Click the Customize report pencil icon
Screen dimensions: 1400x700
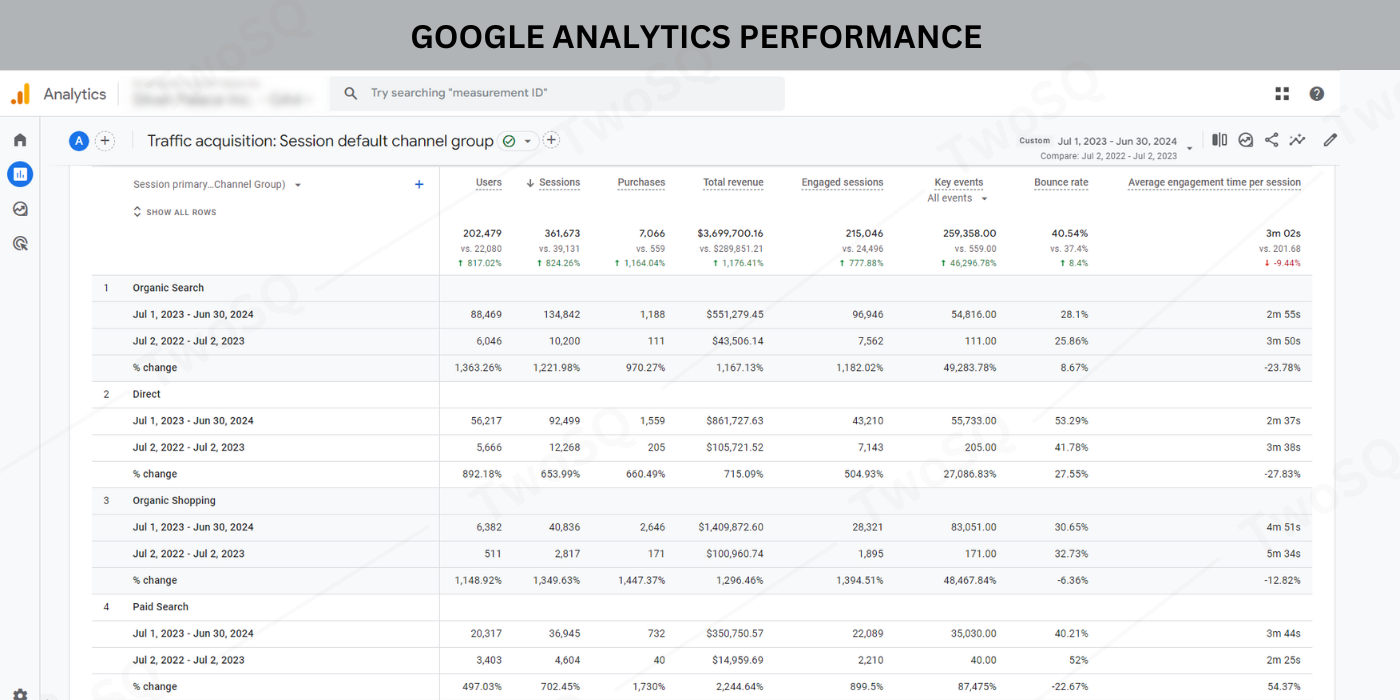tap(1330, 140)
